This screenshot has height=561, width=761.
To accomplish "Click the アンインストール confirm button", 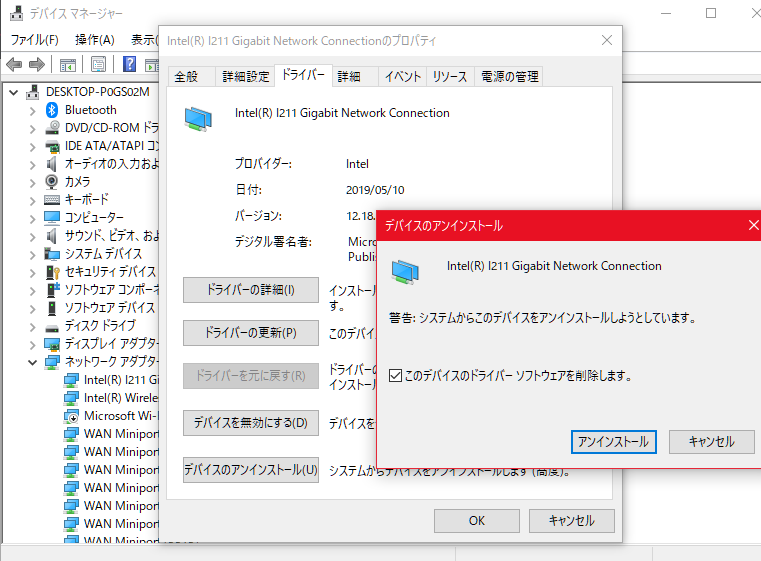I will 613,442.
